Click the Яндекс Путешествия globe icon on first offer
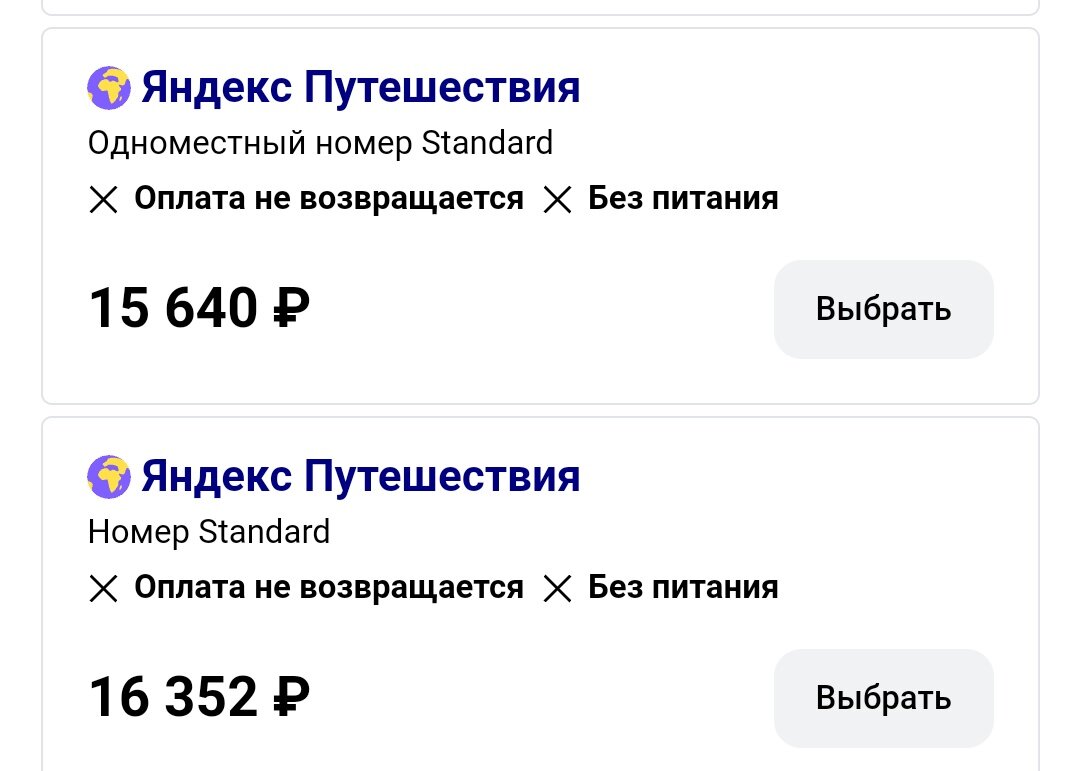This screenshot has width=1080, height=771. 108,87
